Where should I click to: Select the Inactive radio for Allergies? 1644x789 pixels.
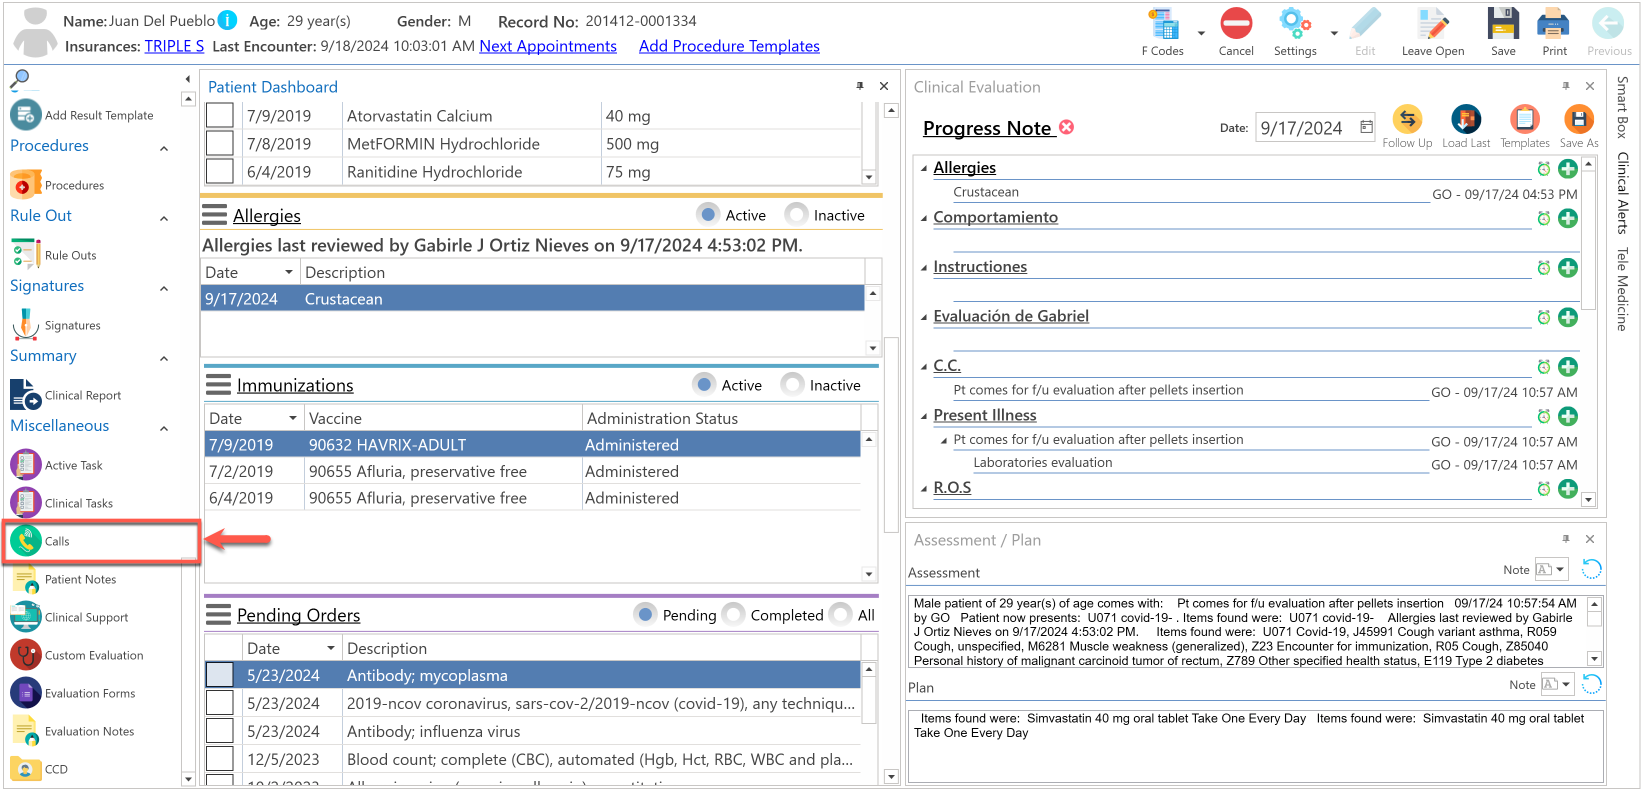coord(796,214)
